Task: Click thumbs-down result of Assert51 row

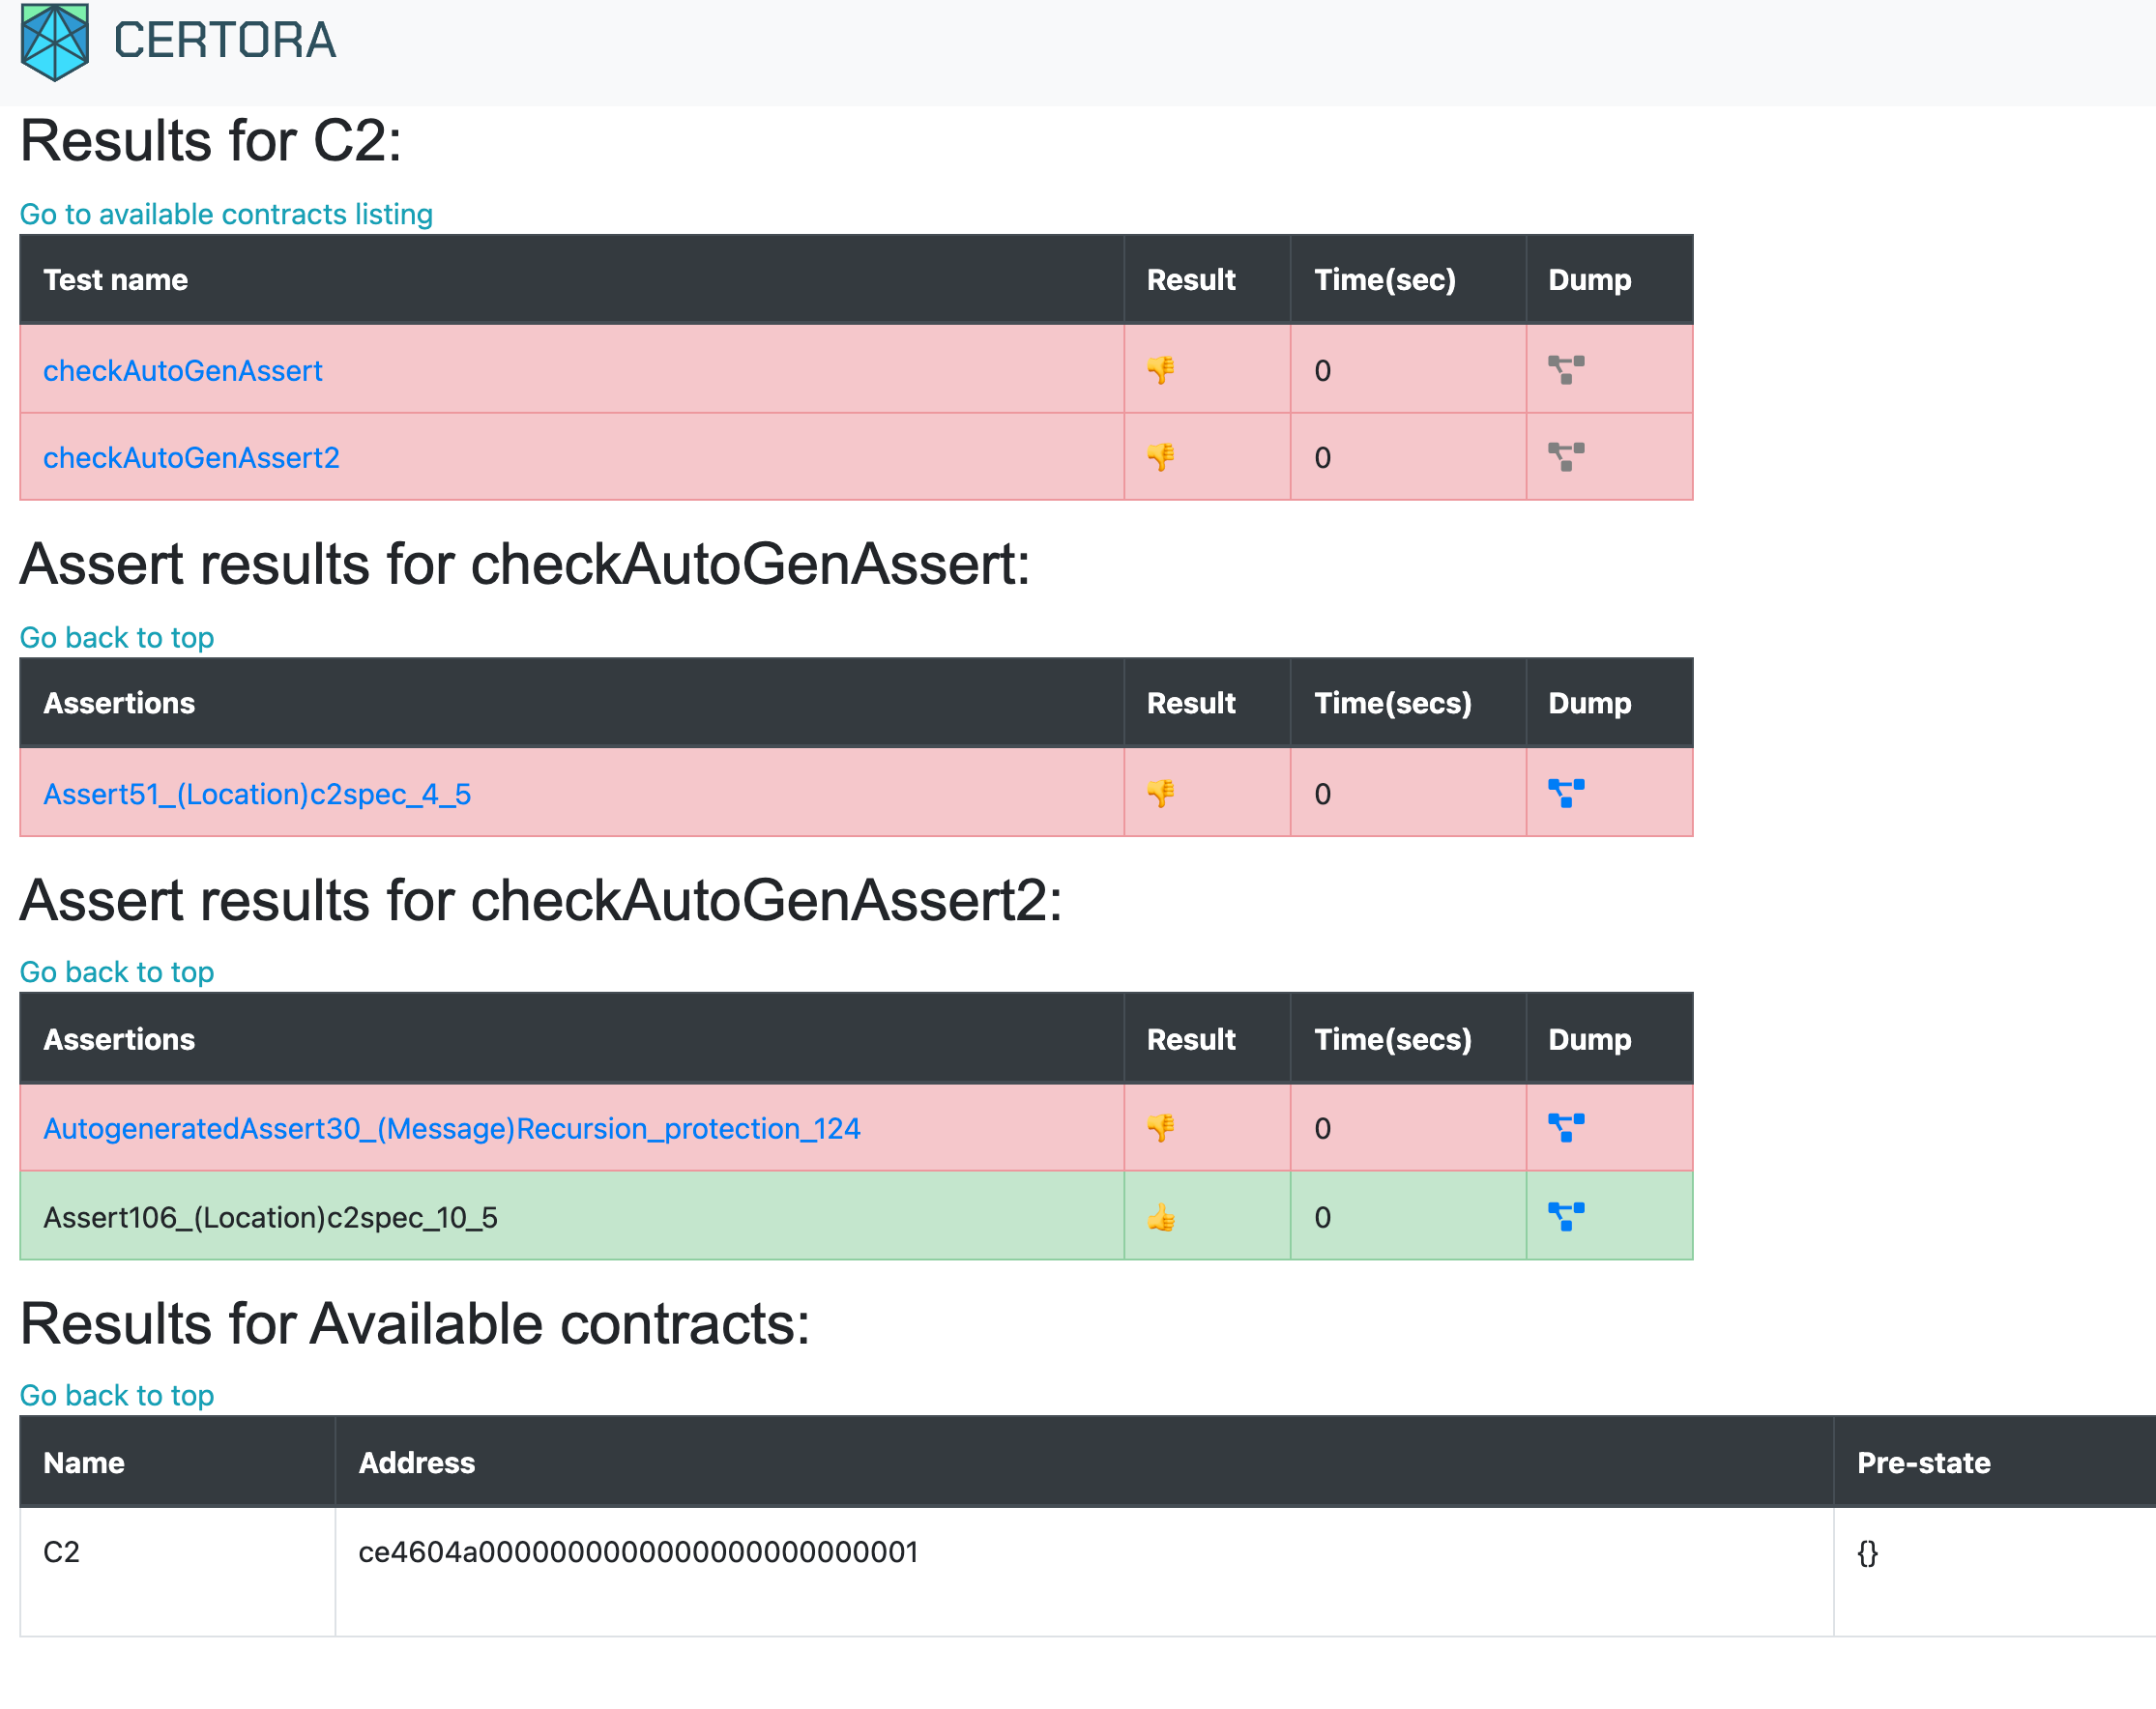Action: click(x=1160, y=793)
